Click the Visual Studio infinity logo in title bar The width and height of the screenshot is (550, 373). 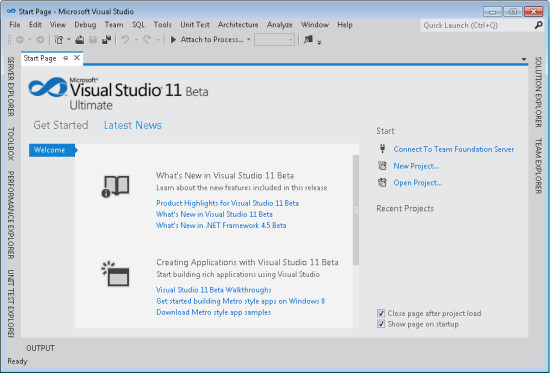(11, 11)
